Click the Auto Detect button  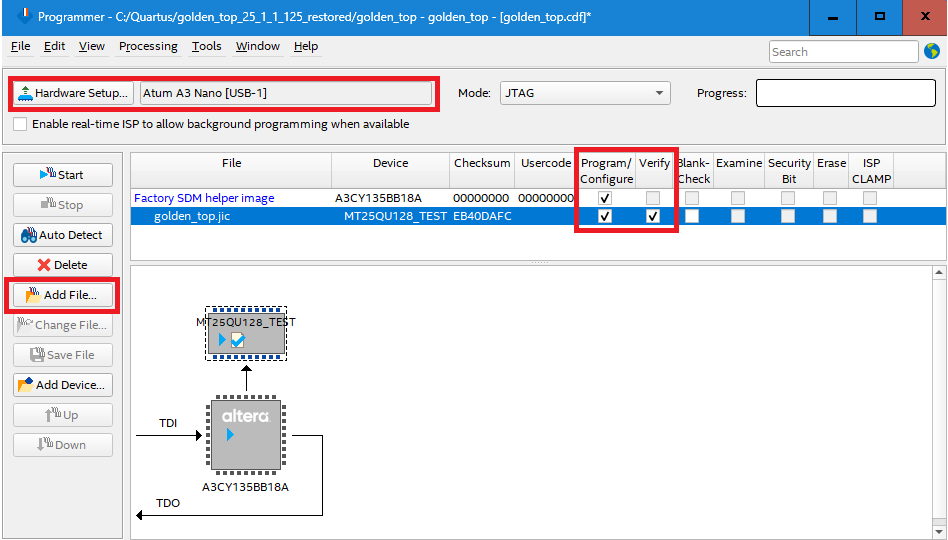[62, 235]
